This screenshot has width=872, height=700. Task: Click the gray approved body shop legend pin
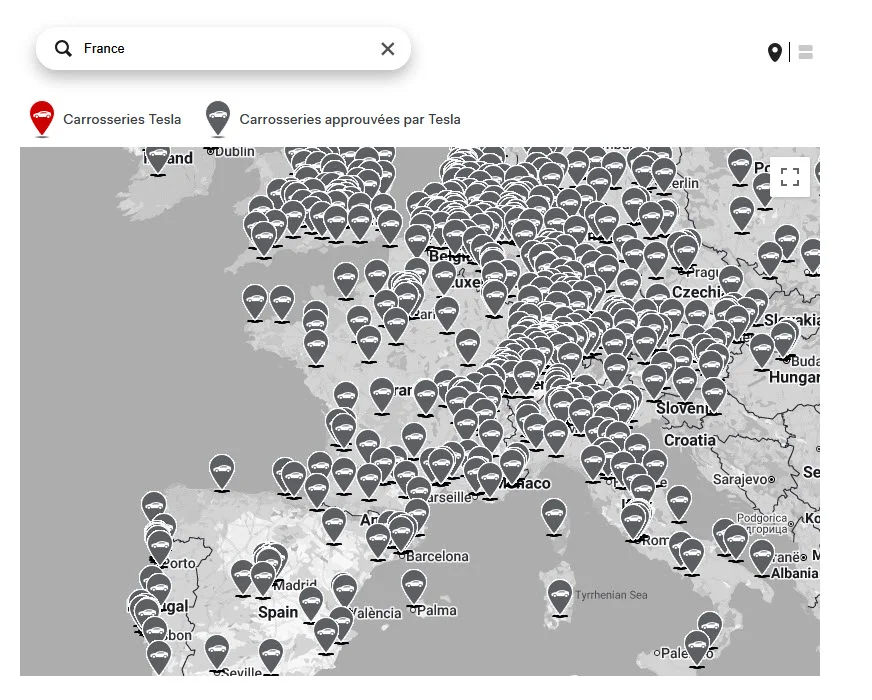click(218, 118)
